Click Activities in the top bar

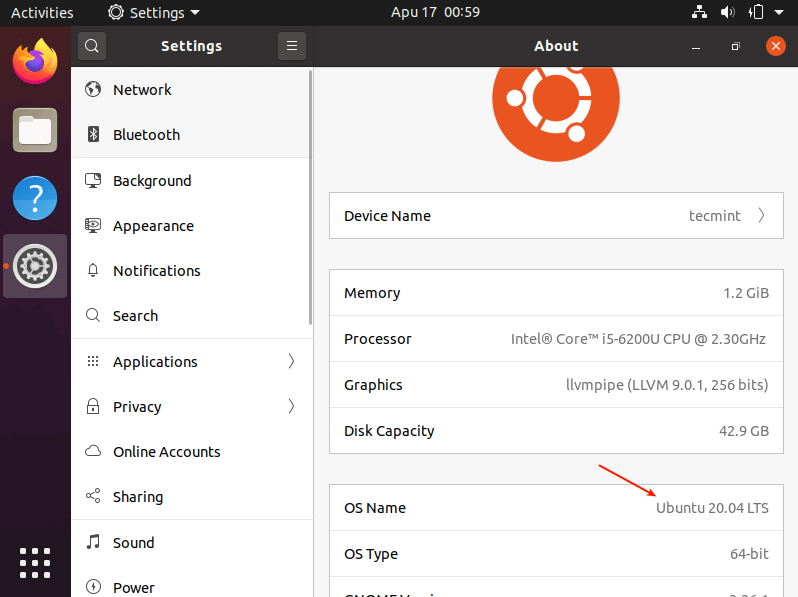[x=42, y=13]
